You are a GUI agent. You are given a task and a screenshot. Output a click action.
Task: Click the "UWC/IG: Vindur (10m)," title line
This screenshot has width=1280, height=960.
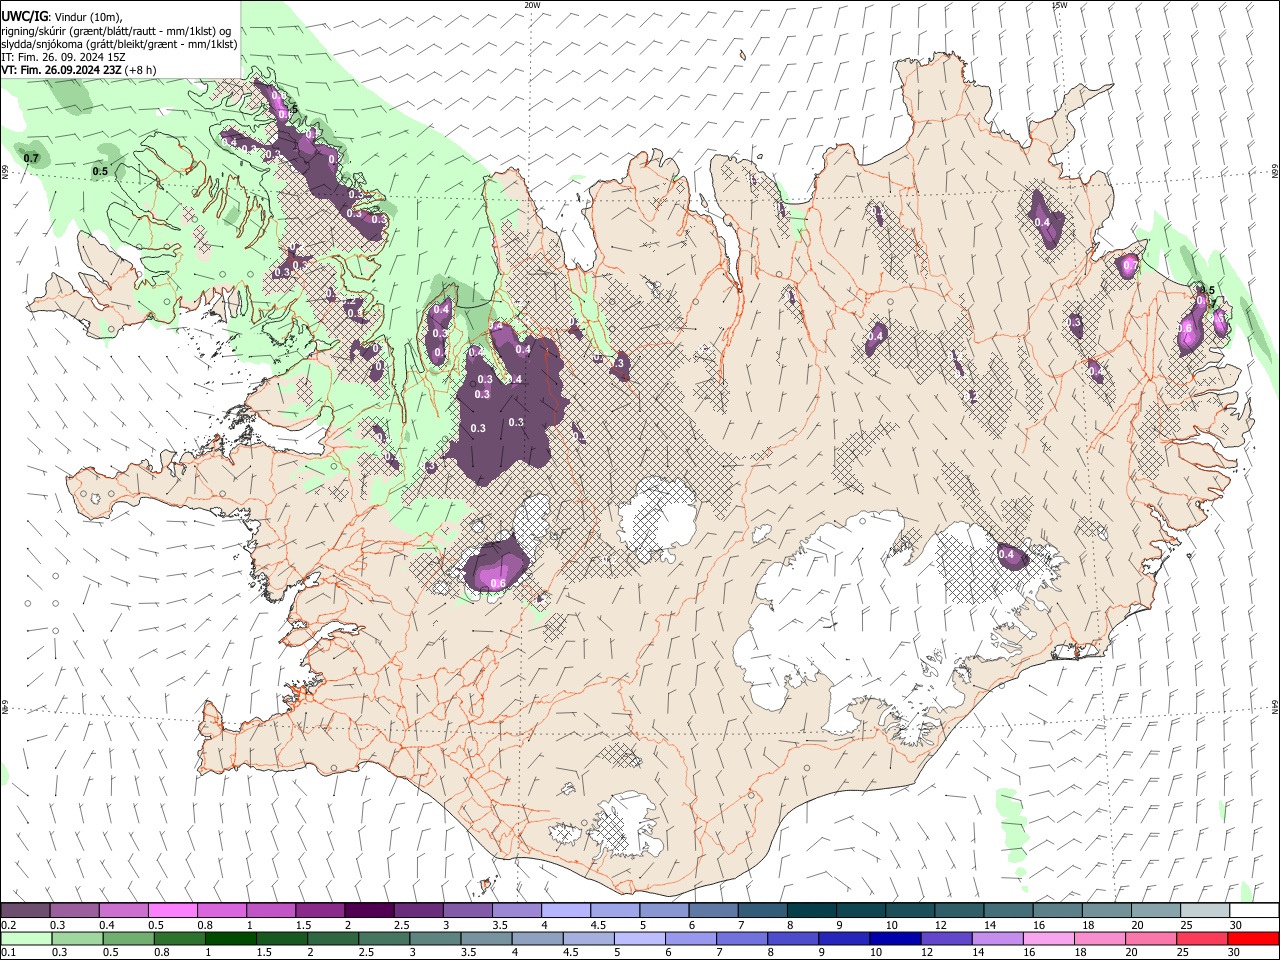[62, 16]
